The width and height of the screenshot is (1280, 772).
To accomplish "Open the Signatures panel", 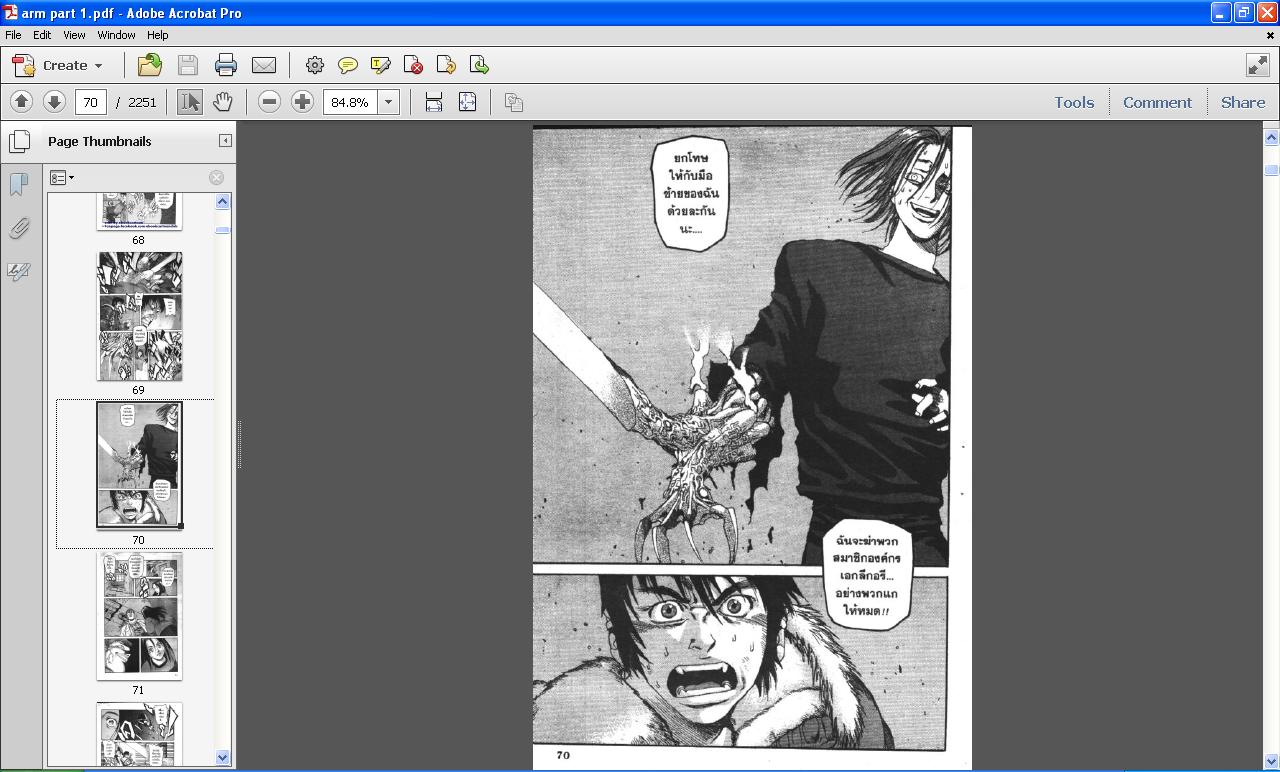I will (x=19, y=271).
